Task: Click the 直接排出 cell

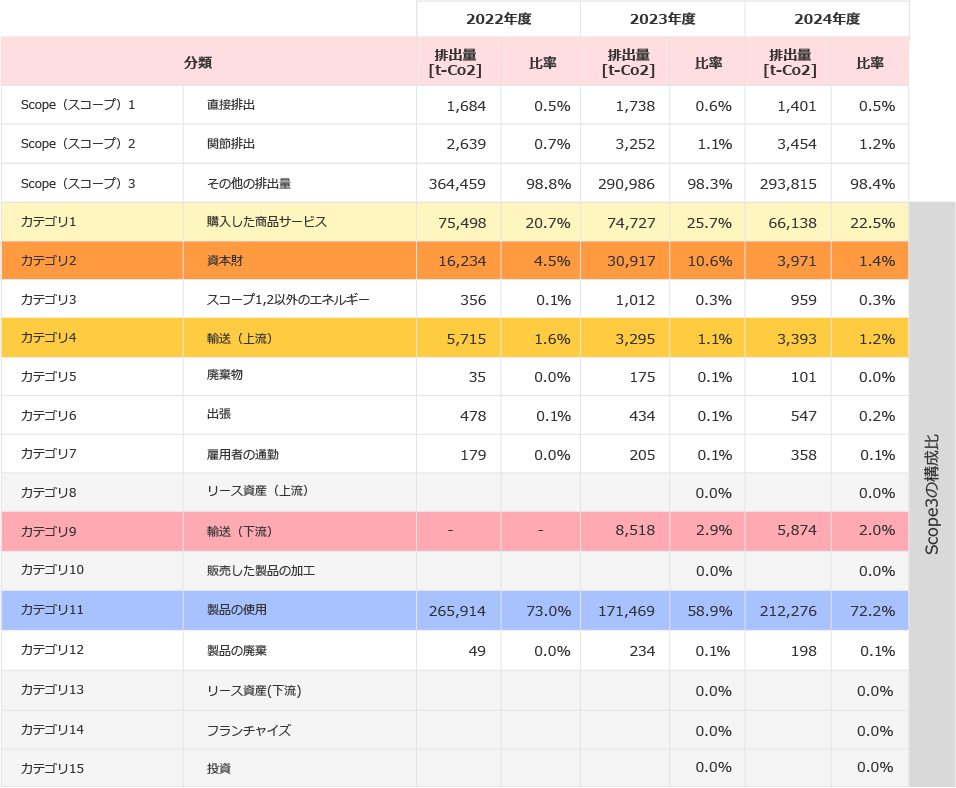Action: (231, 105)
